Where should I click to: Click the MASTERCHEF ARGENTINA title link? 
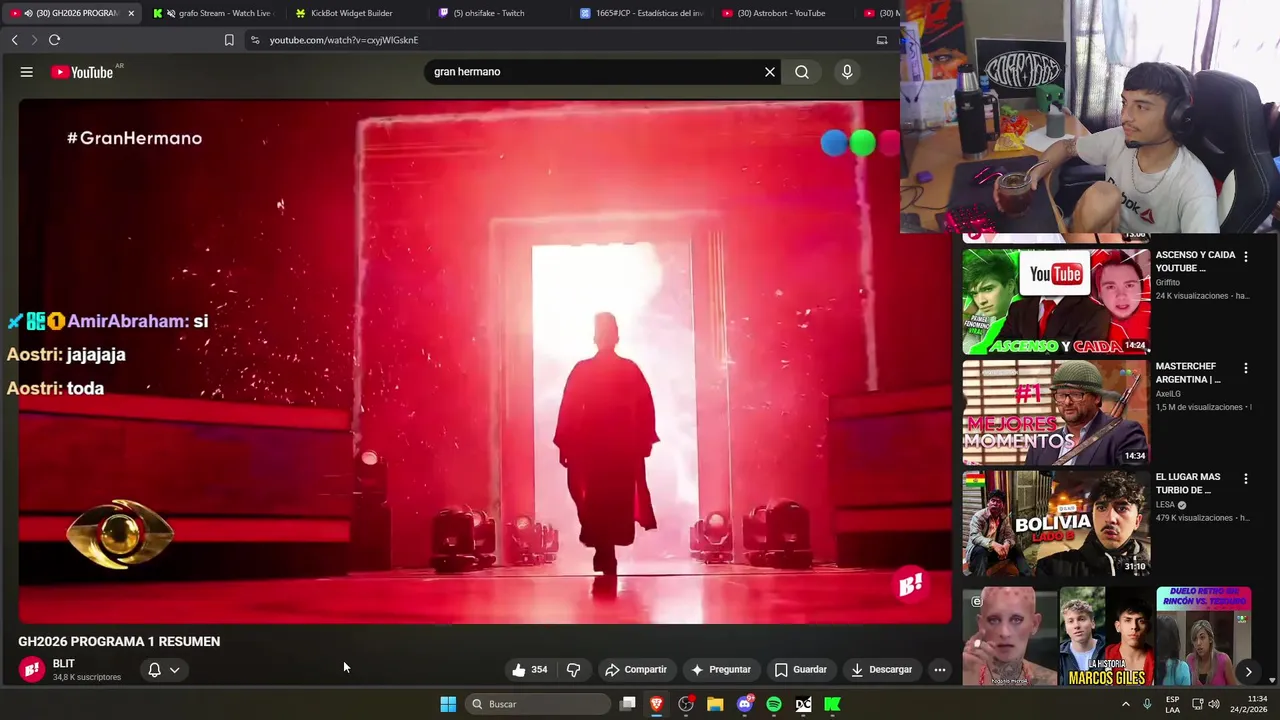[1188, 372]
